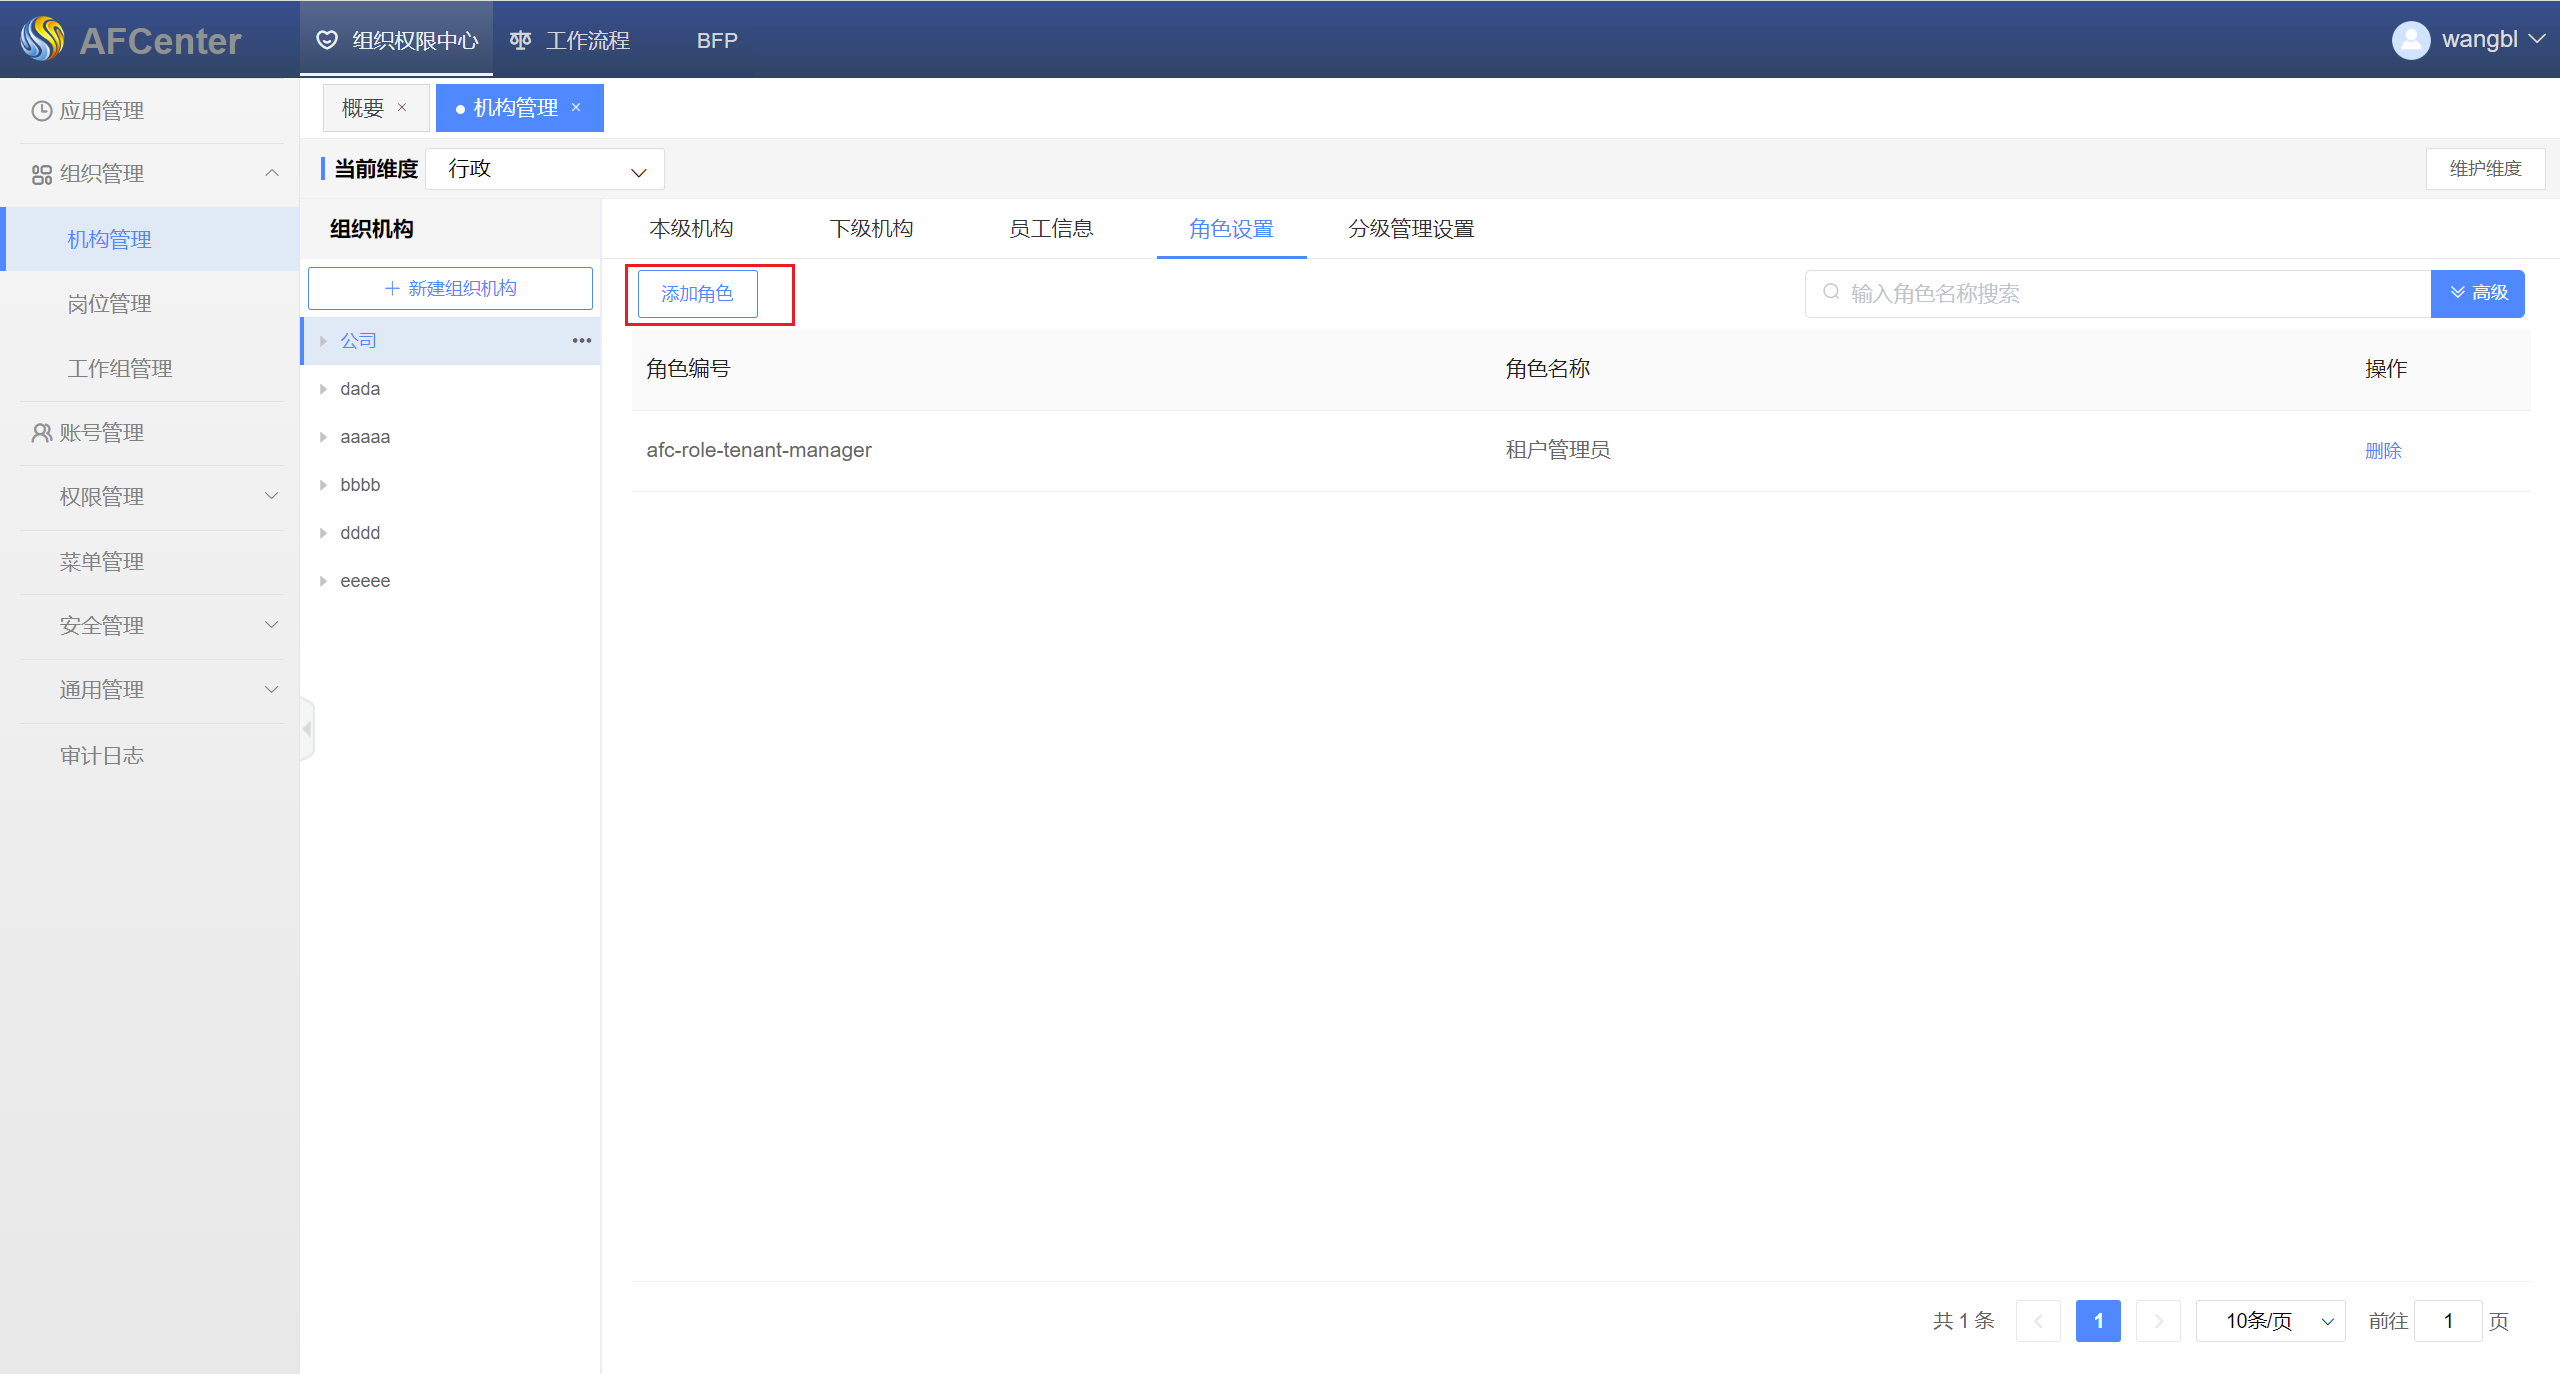Open 菜单管理 in the sidebar
Viewport: 2560px width, 1374px height.
(150, 562)
